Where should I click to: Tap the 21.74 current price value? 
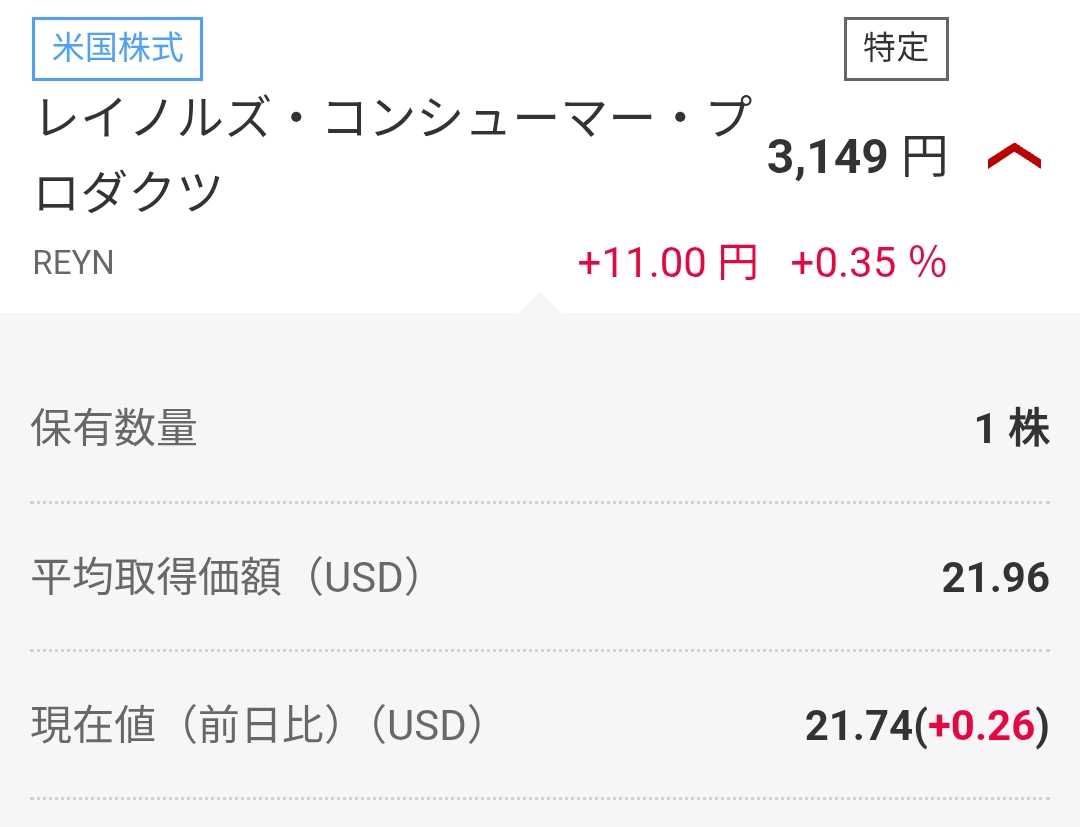point(858,727)
